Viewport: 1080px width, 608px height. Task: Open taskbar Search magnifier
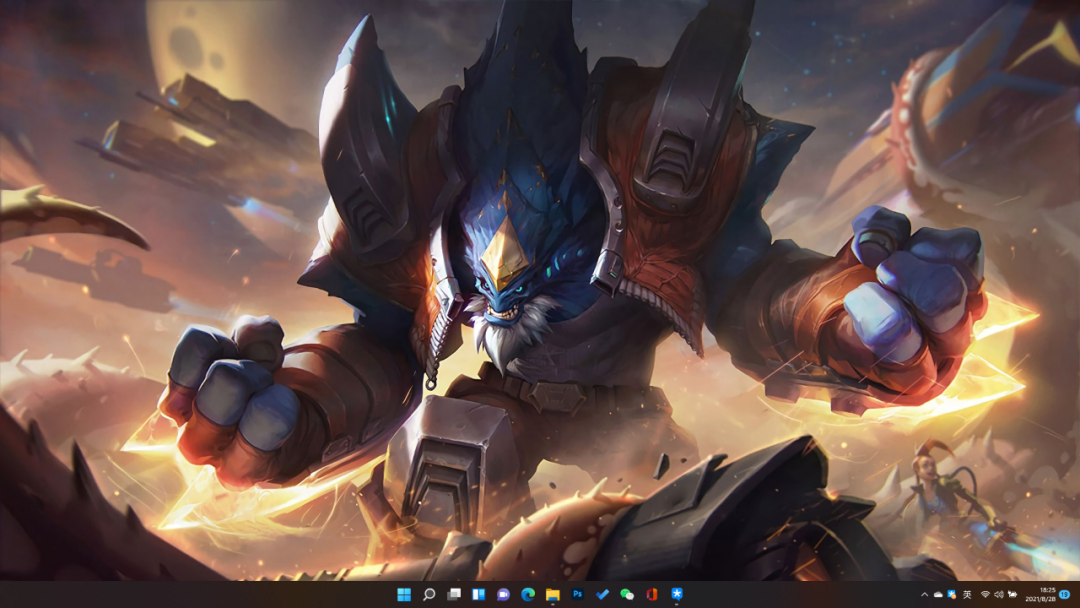(x=429, y=594)
